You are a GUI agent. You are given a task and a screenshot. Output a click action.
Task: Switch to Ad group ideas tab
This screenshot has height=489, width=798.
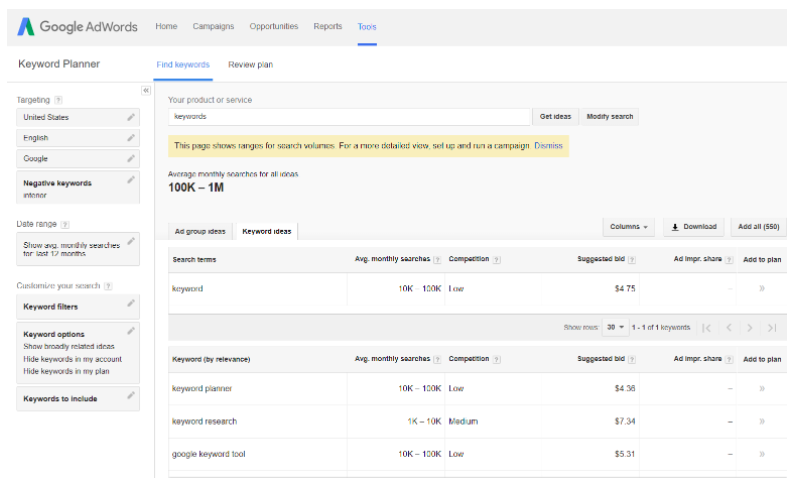(x=200, y=232)
